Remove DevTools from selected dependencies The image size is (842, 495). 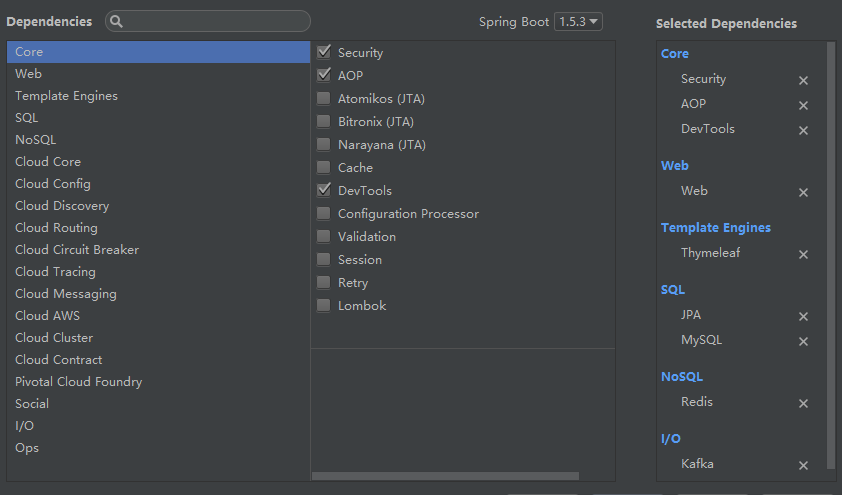pyautogui.click(x=803, y=130)
